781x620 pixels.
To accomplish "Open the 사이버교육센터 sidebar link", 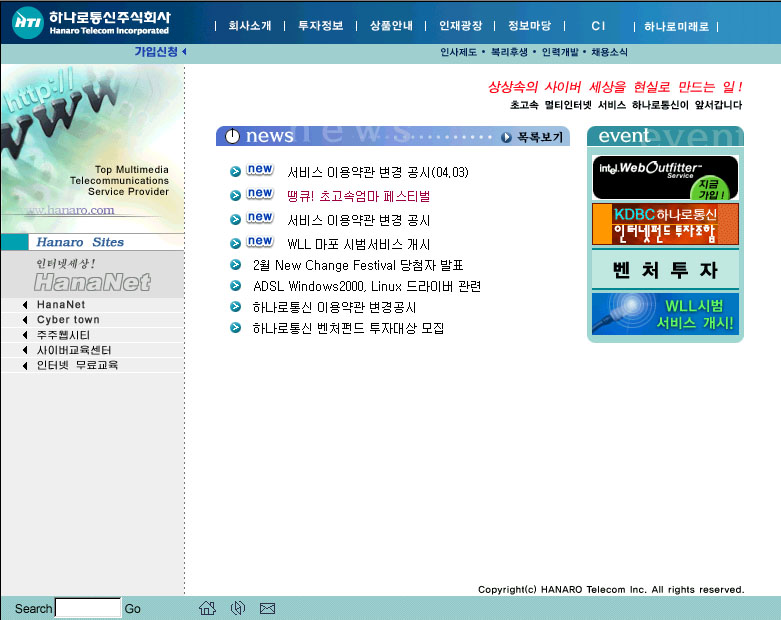I will pyautogui.click(x=74, y=350).
